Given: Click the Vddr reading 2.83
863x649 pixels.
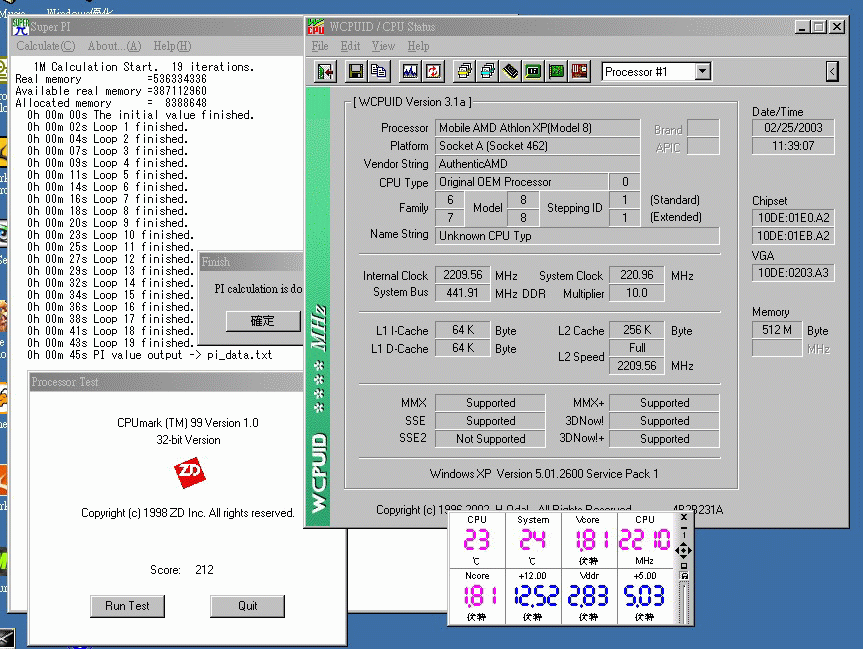Looking at the screenshot, I should coord(588,596).
